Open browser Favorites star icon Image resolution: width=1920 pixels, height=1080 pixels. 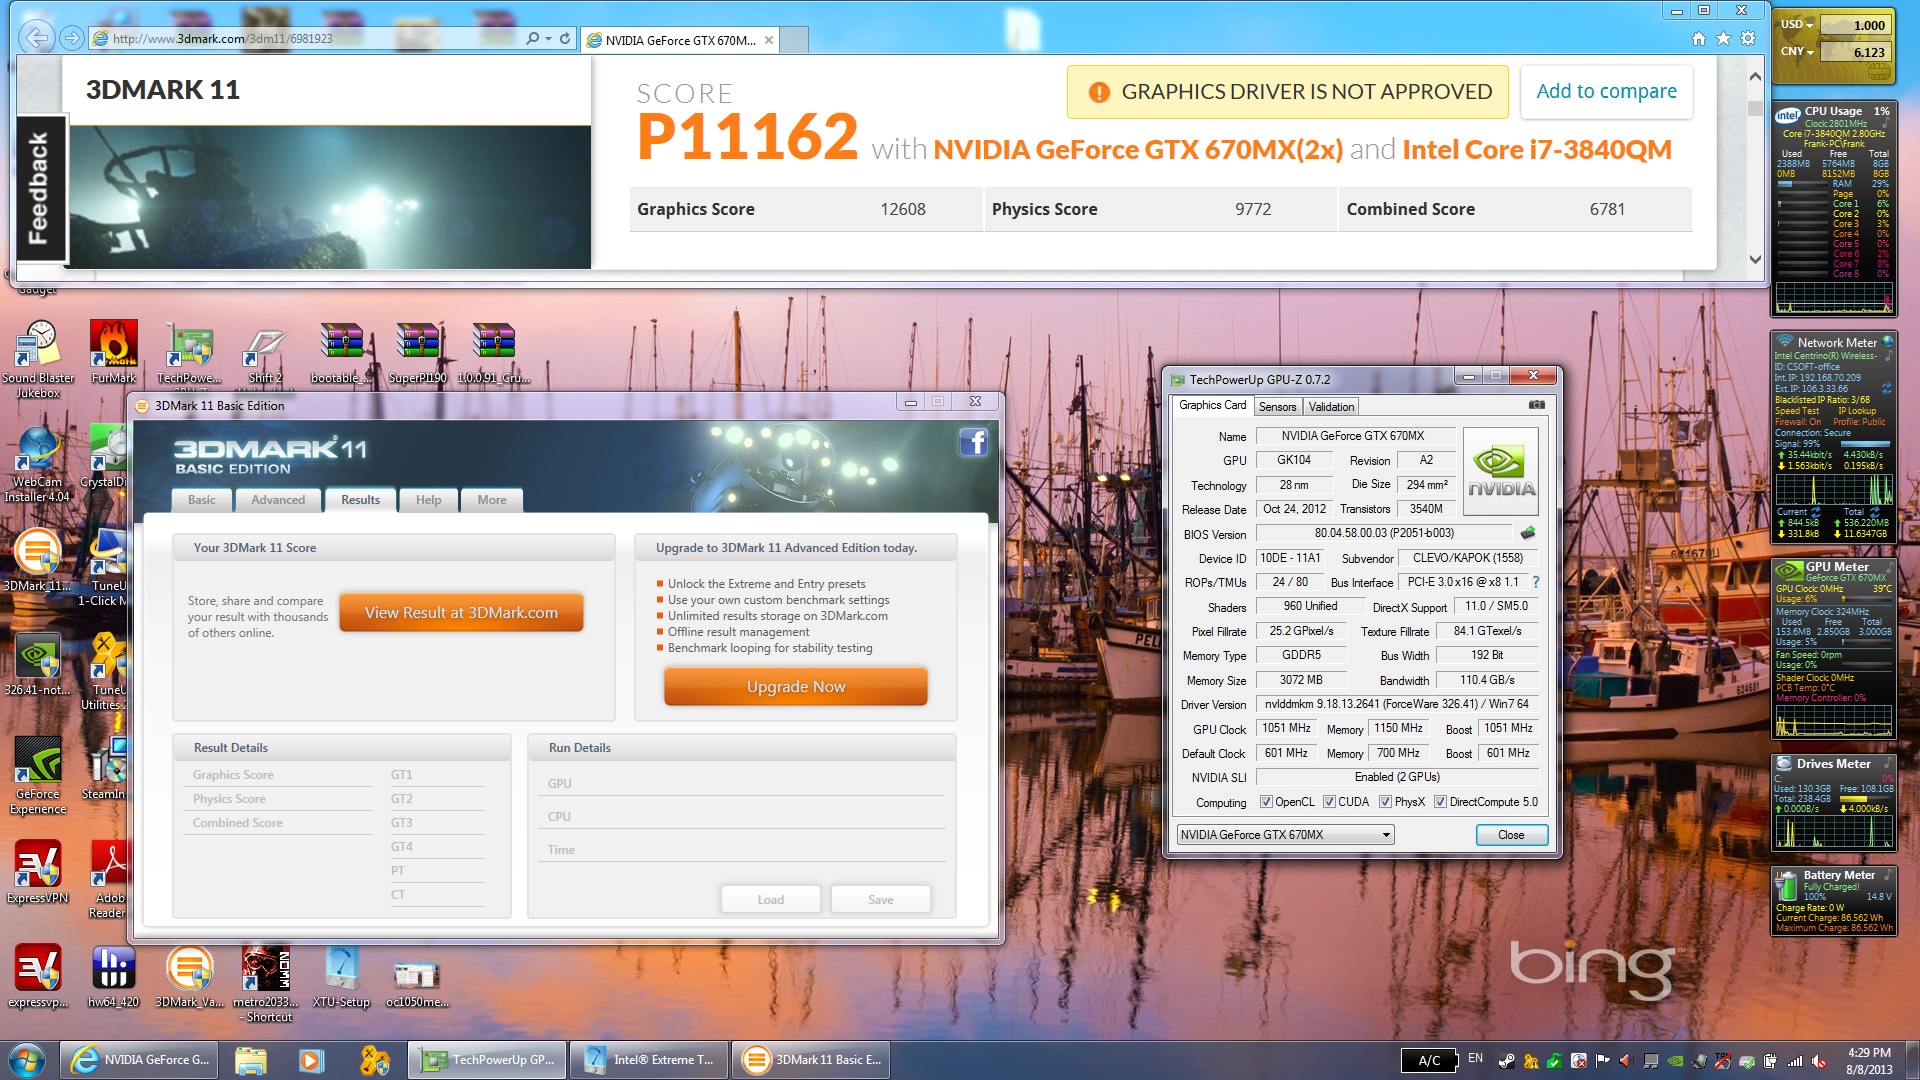coord(1723,39)
